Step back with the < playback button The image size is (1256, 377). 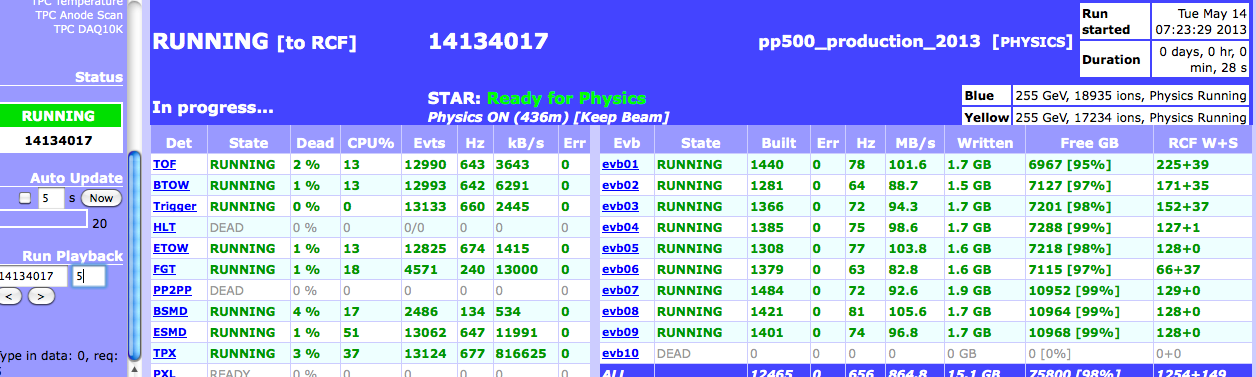(10, 295)
